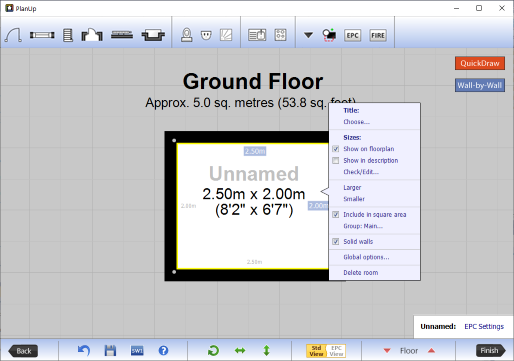The image size is (514, 361).
Task: Click the highlighted 2.00m right dimension
Action: 318,206
